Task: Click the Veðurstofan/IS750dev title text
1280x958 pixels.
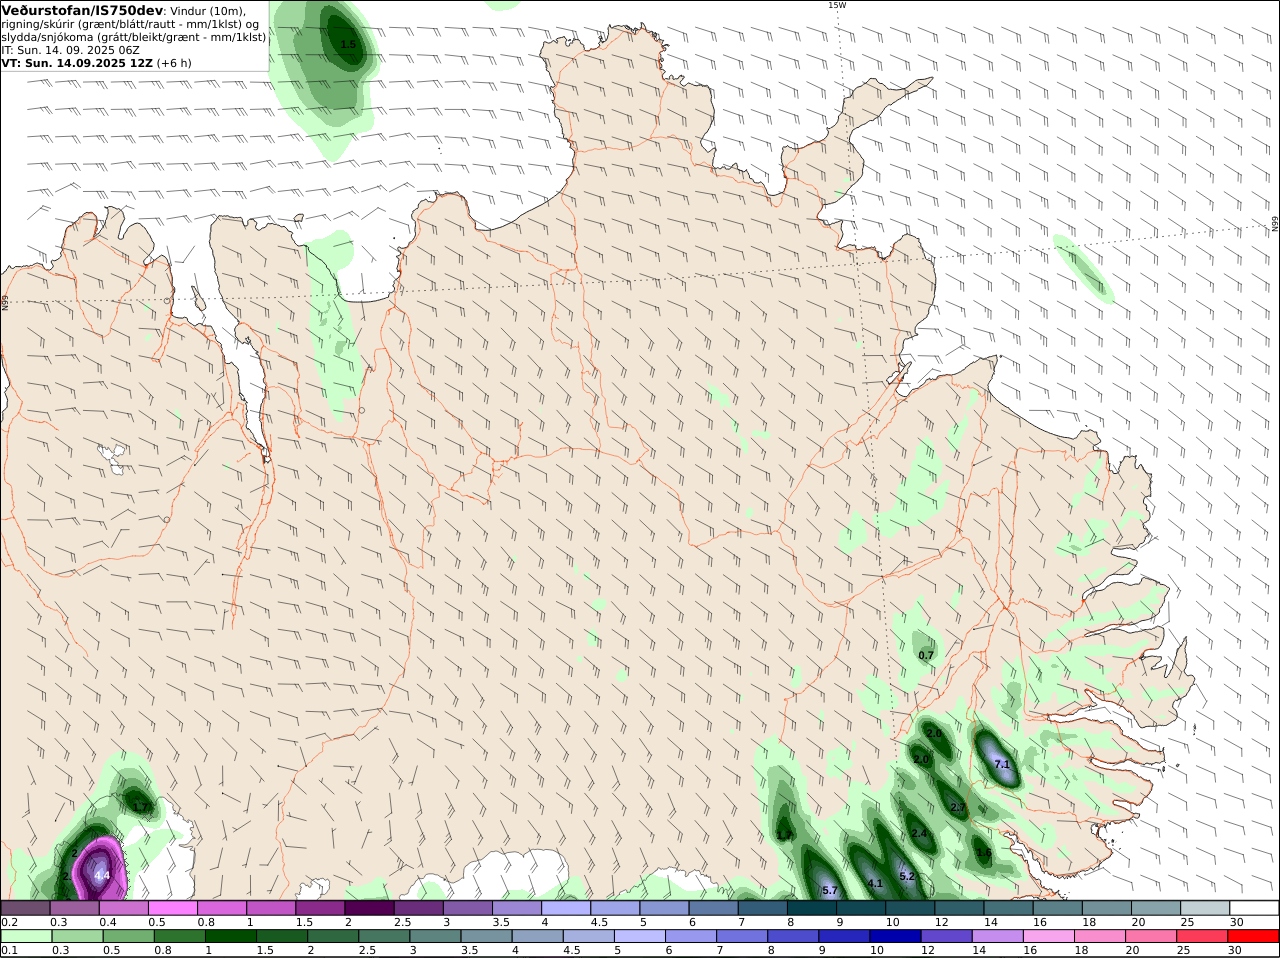Action: coord(82,10)
